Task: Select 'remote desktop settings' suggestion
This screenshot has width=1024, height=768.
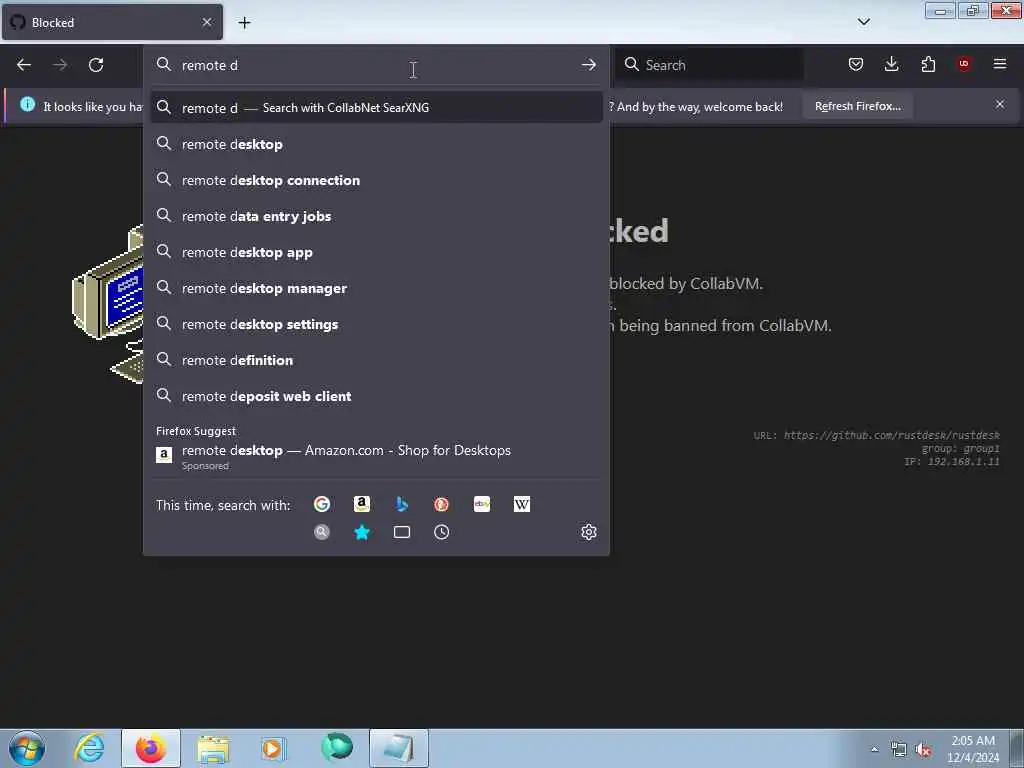Action: 376,323
